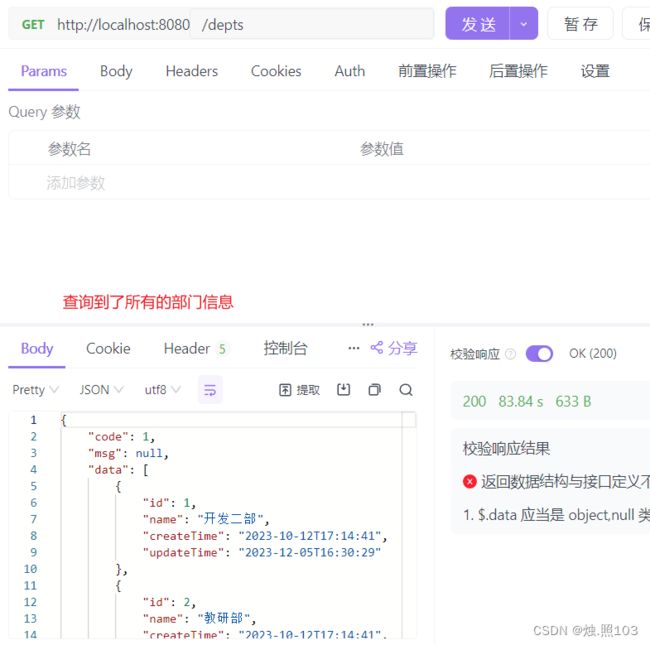Open the 前置操作 pre-processors tab
The image size is (650, 645).
pyautogui.click(x=427, y=71)
